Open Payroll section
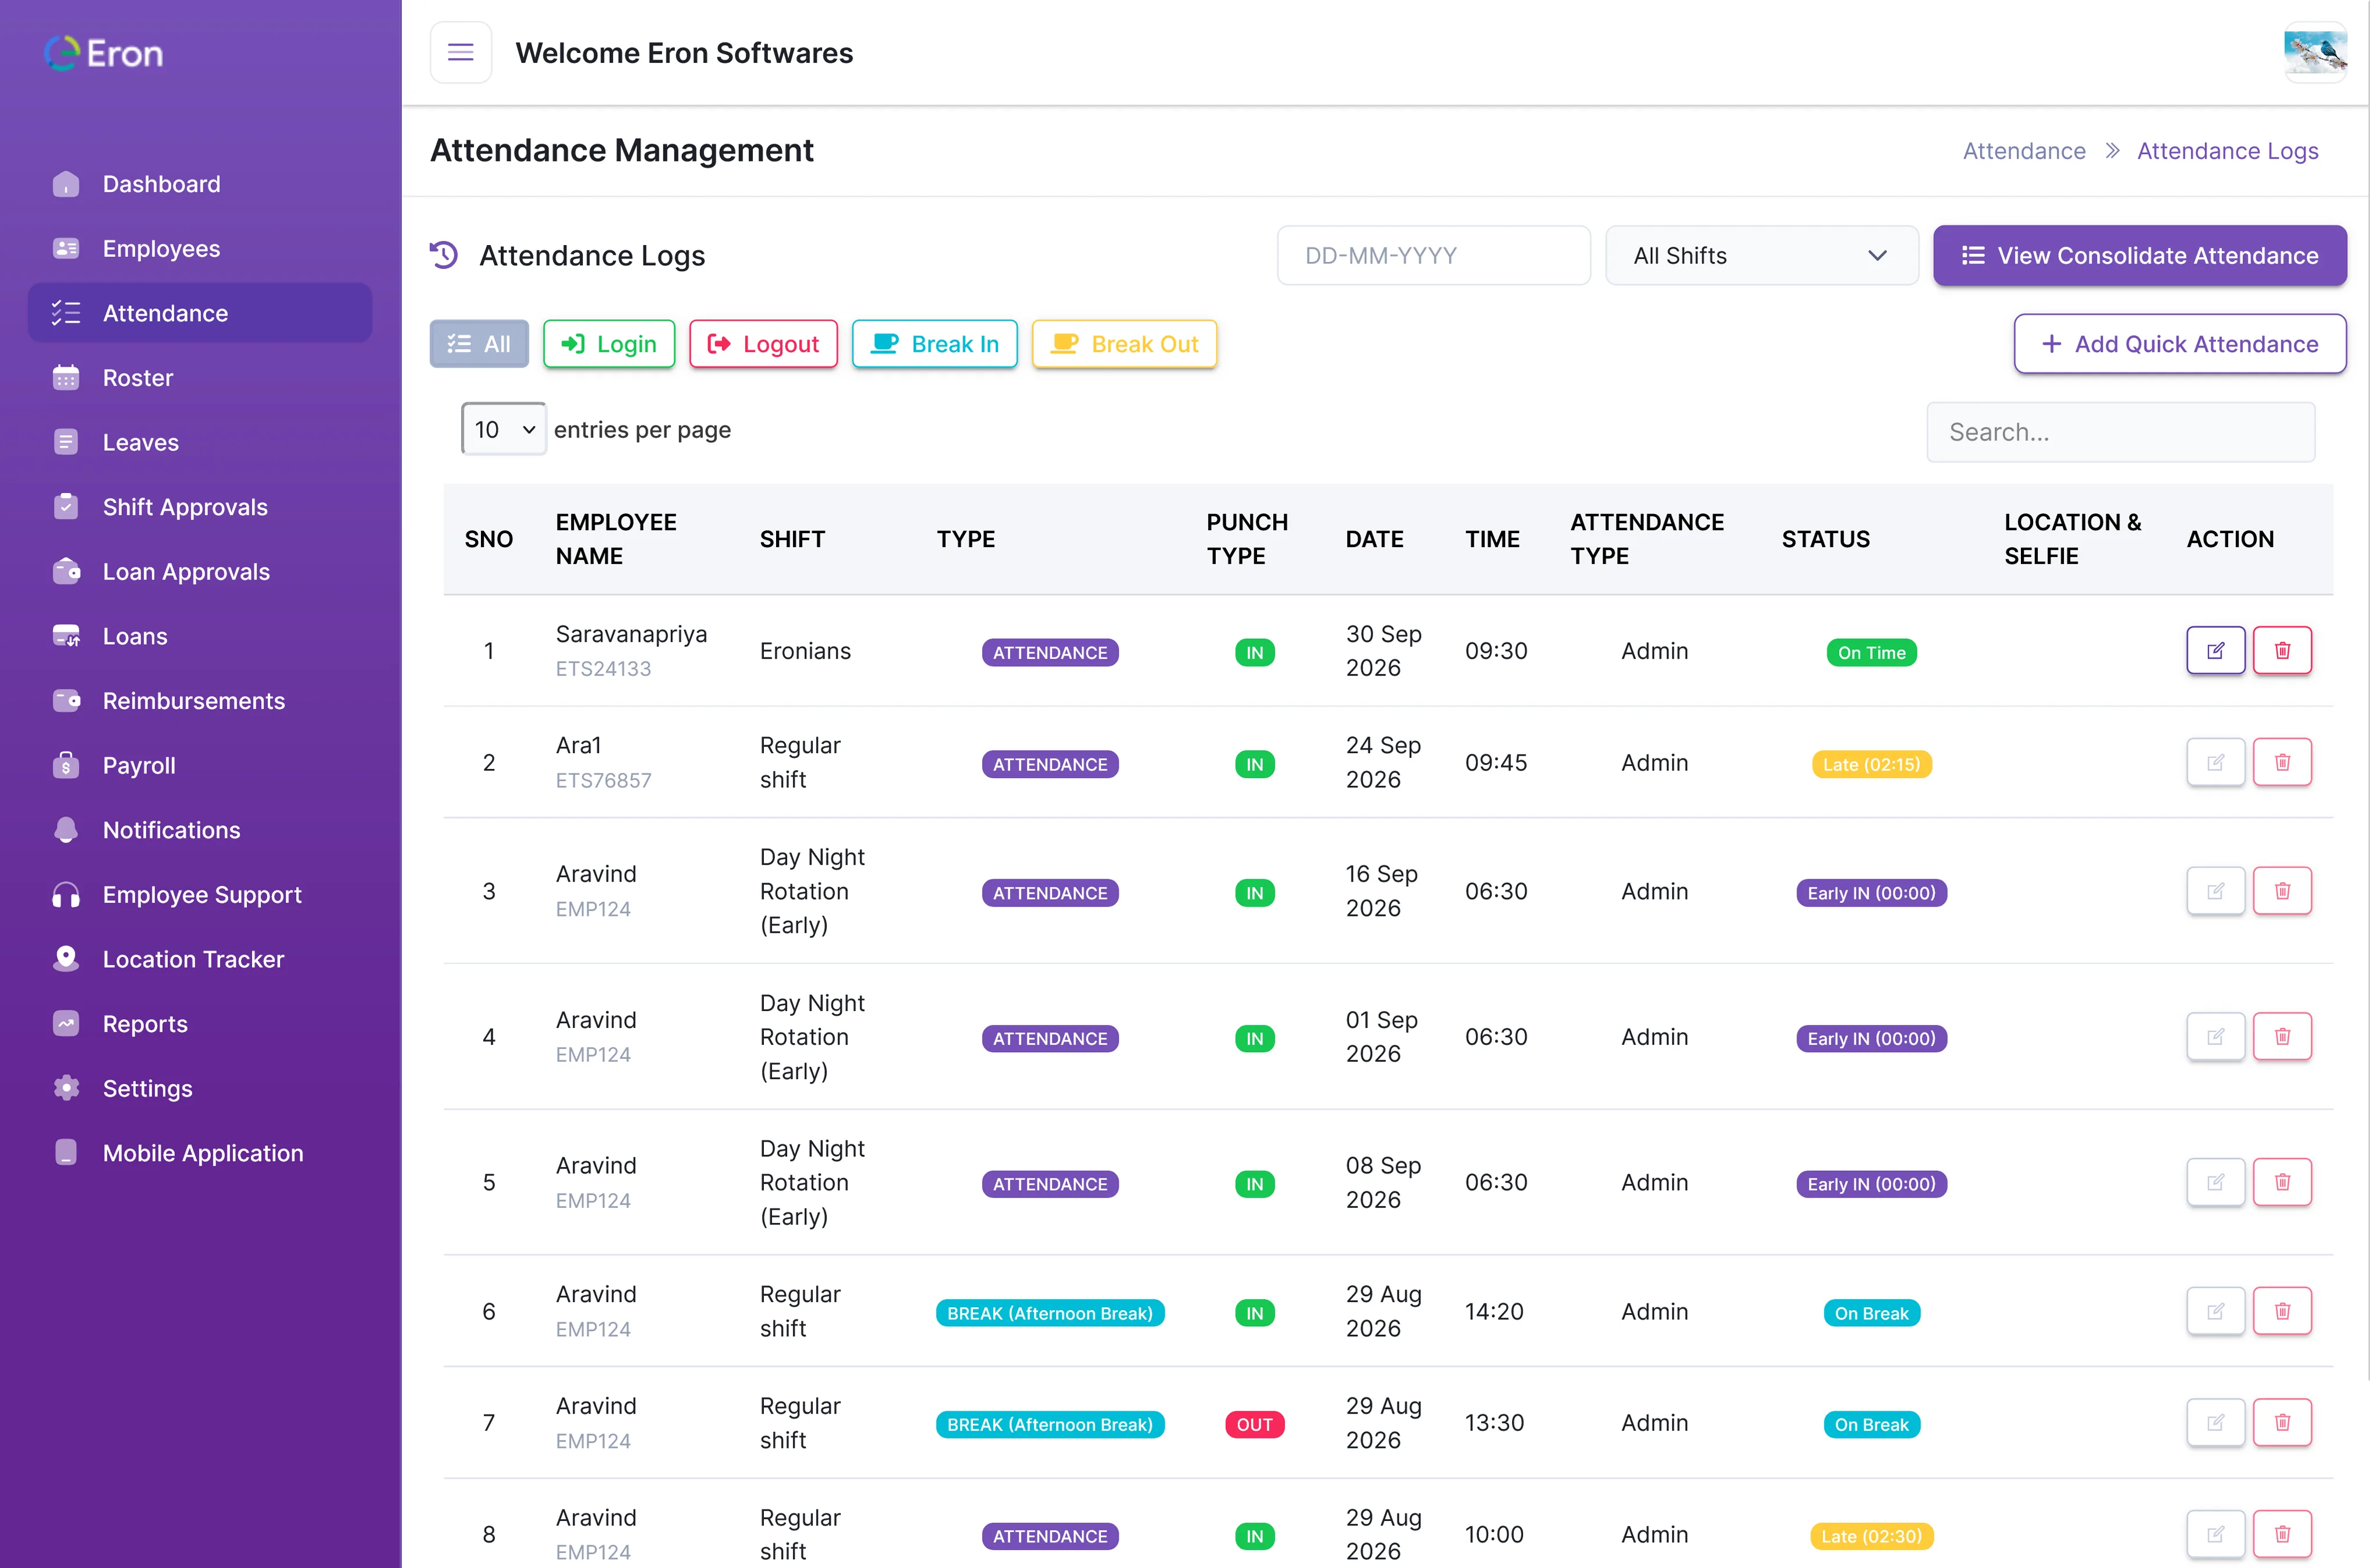2370x1568 pixels. click(x=200, y=766)
